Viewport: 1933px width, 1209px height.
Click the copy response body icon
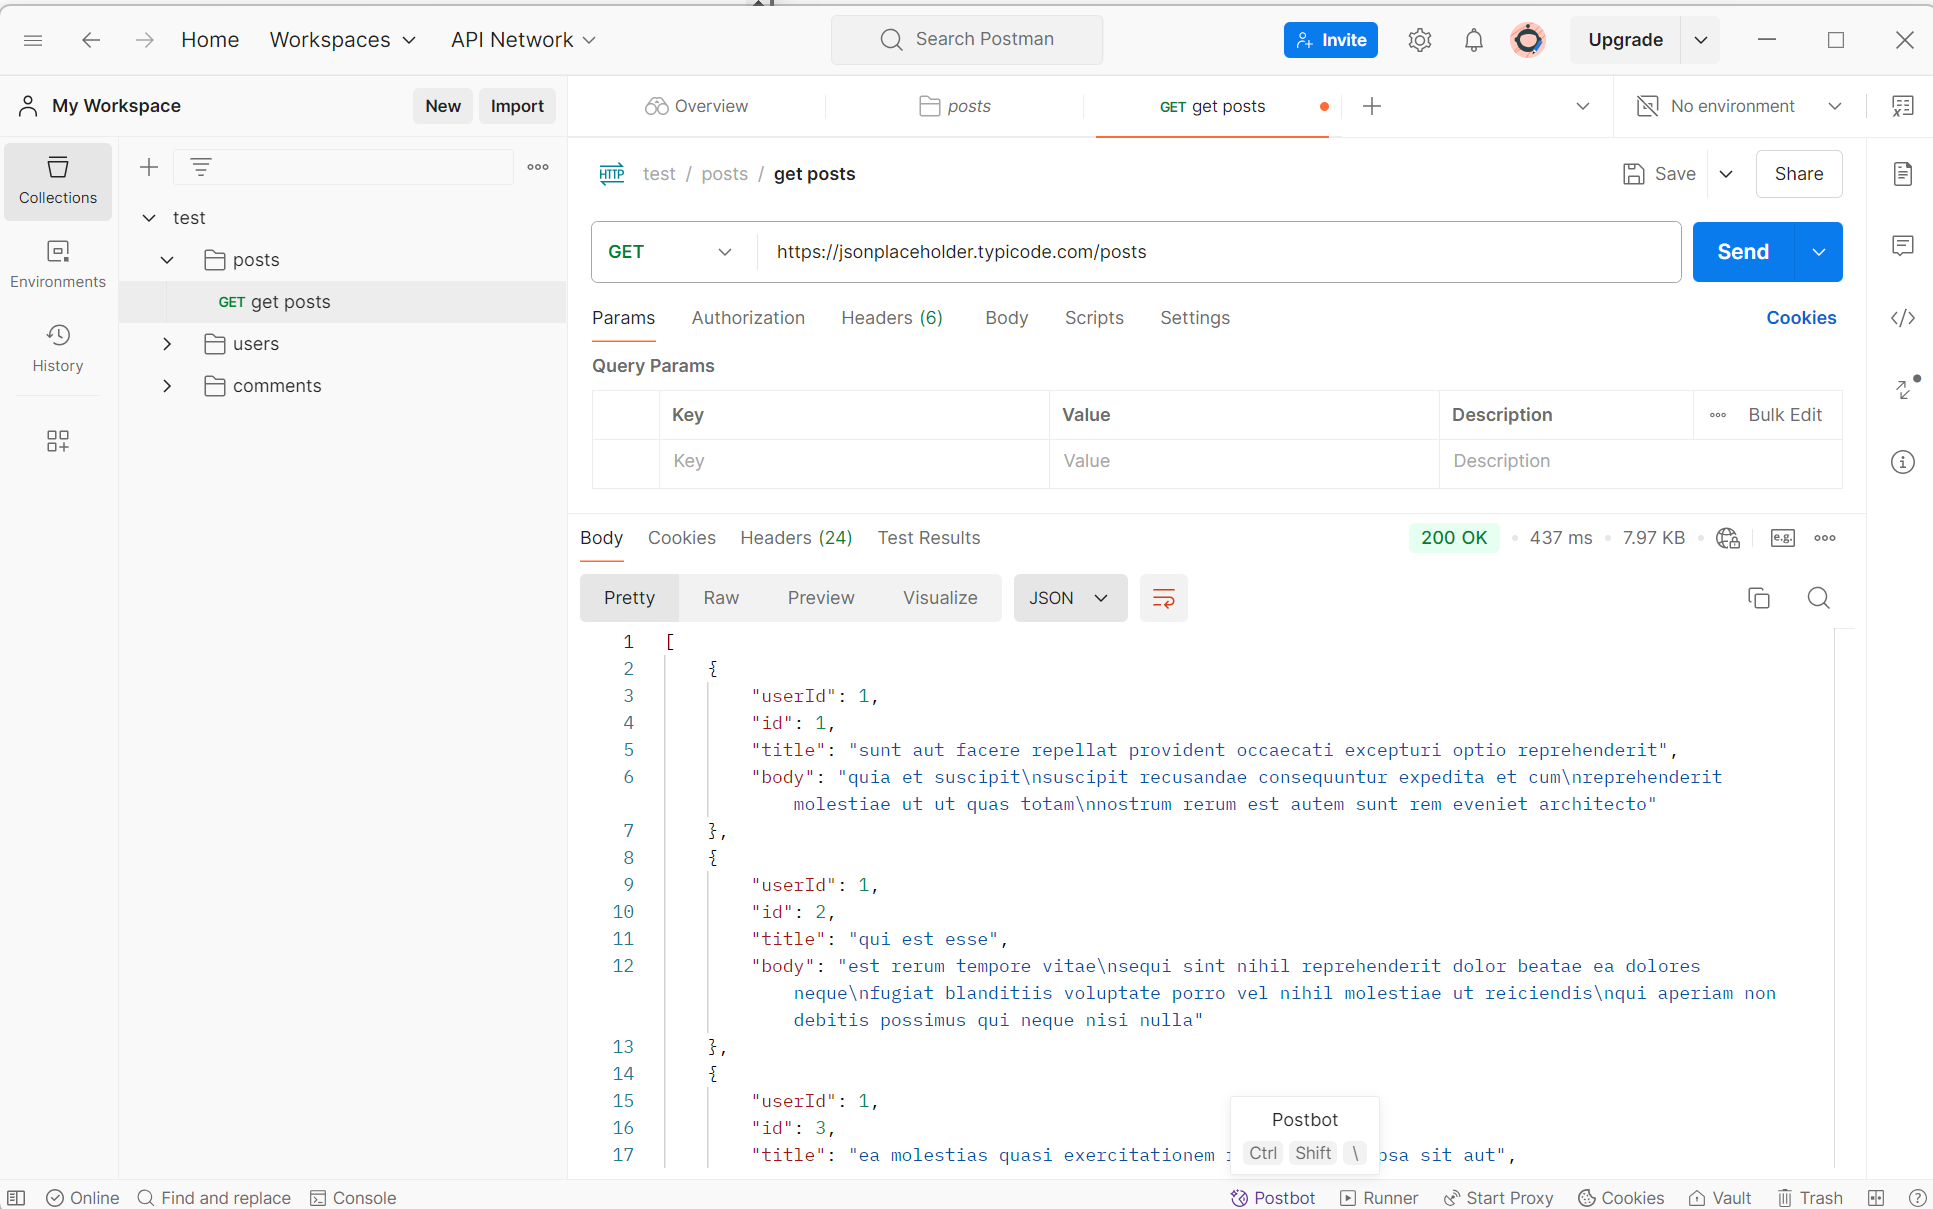1758,598
